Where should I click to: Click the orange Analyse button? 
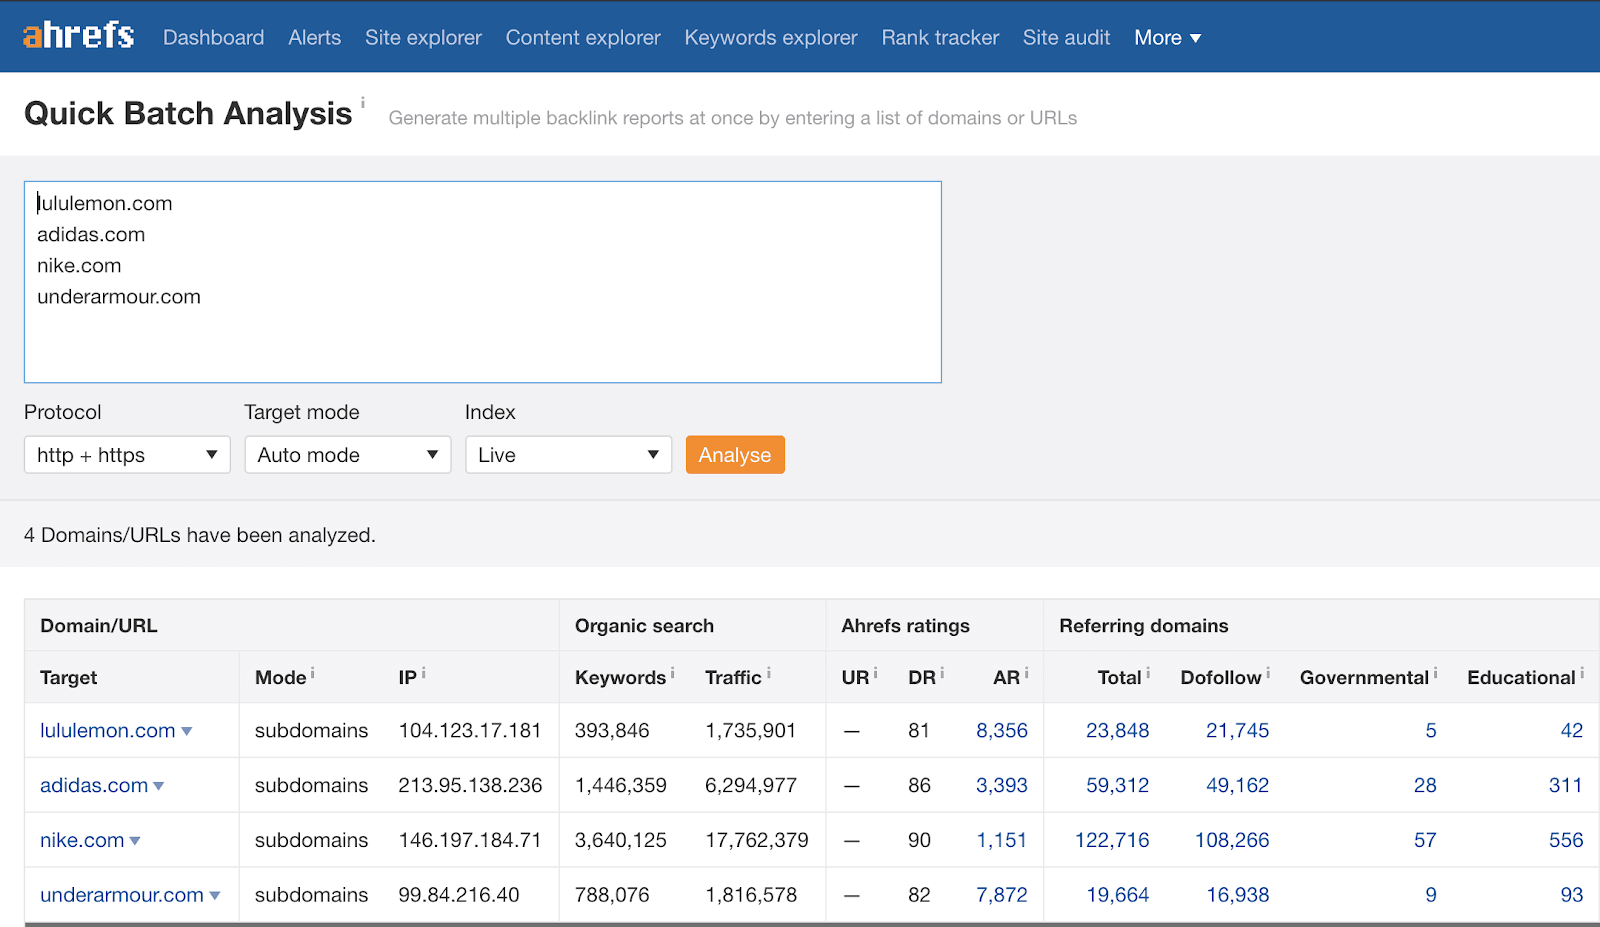click(735, 455)
